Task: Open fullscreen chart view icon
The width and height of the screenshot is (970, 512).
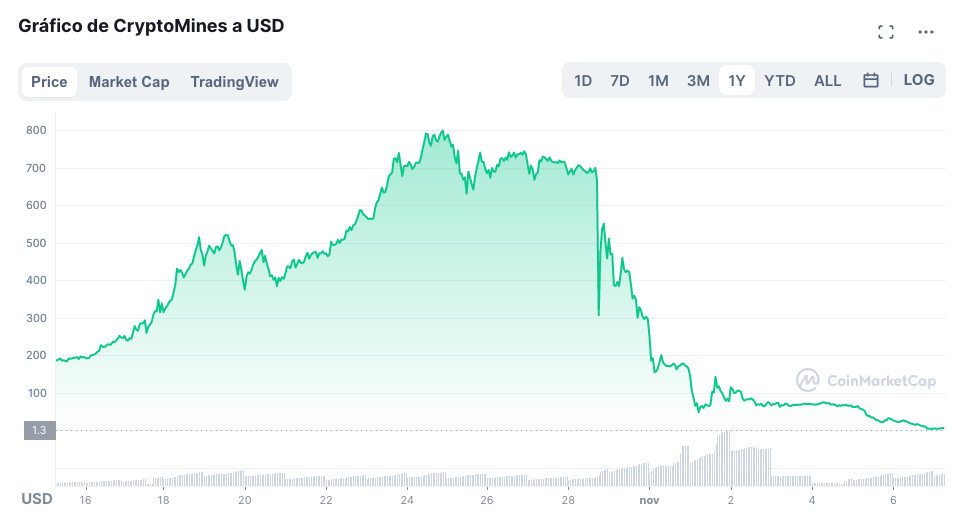Action: tap(885, 32)
